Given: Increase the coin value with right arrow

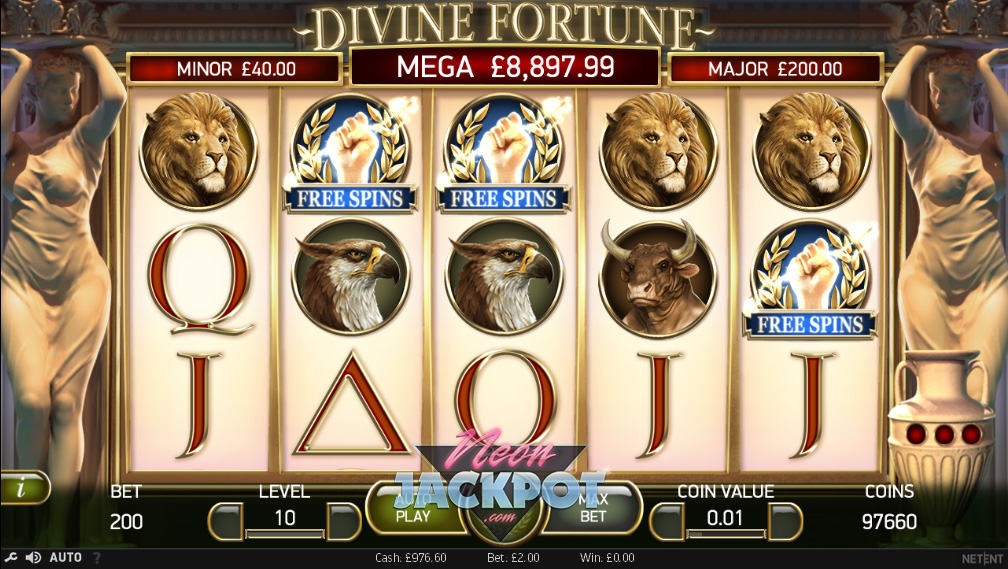Looking at the screenshot, I should tap(785, 521).
